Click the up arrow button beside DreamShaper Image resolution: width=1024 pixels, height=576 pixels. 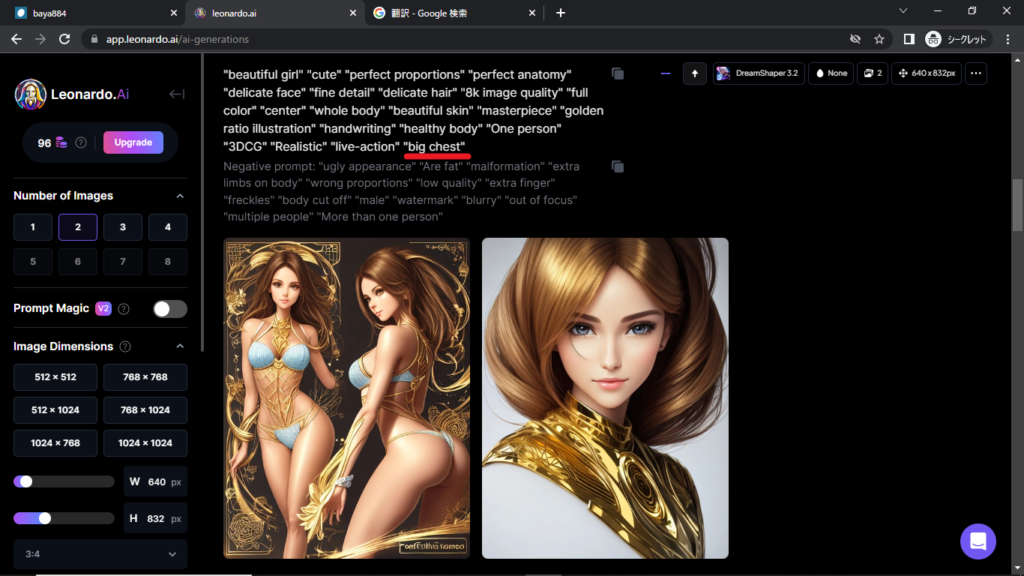pyautogui.click(x=695, y=74)
